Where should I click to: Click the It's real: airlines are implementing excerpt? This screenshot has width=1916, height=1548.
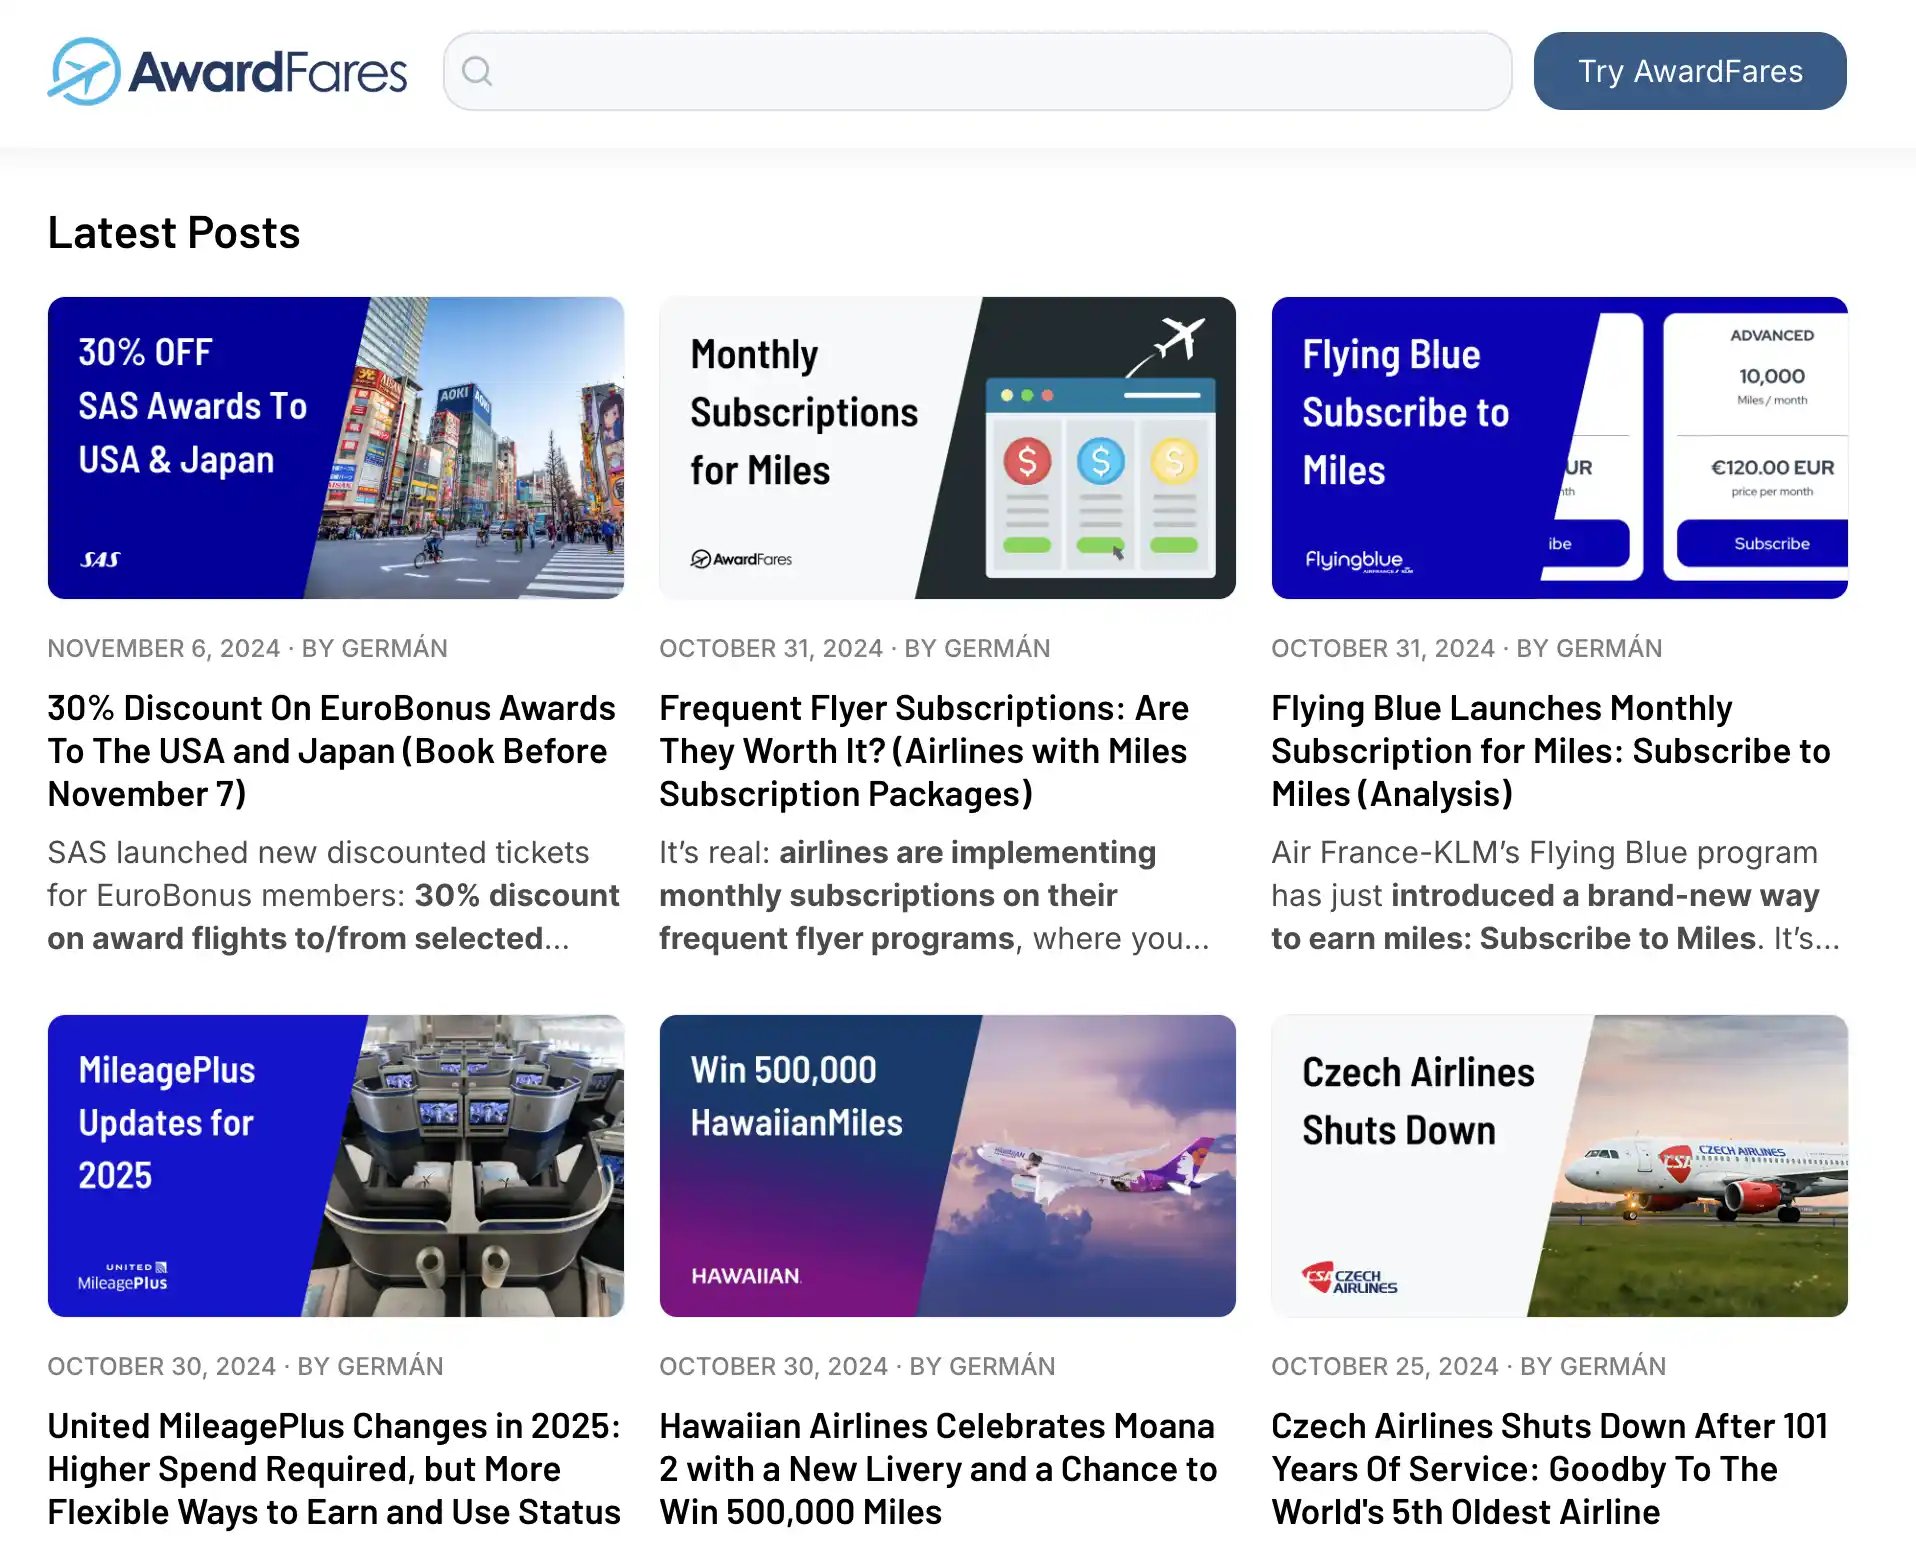(934, 895)
